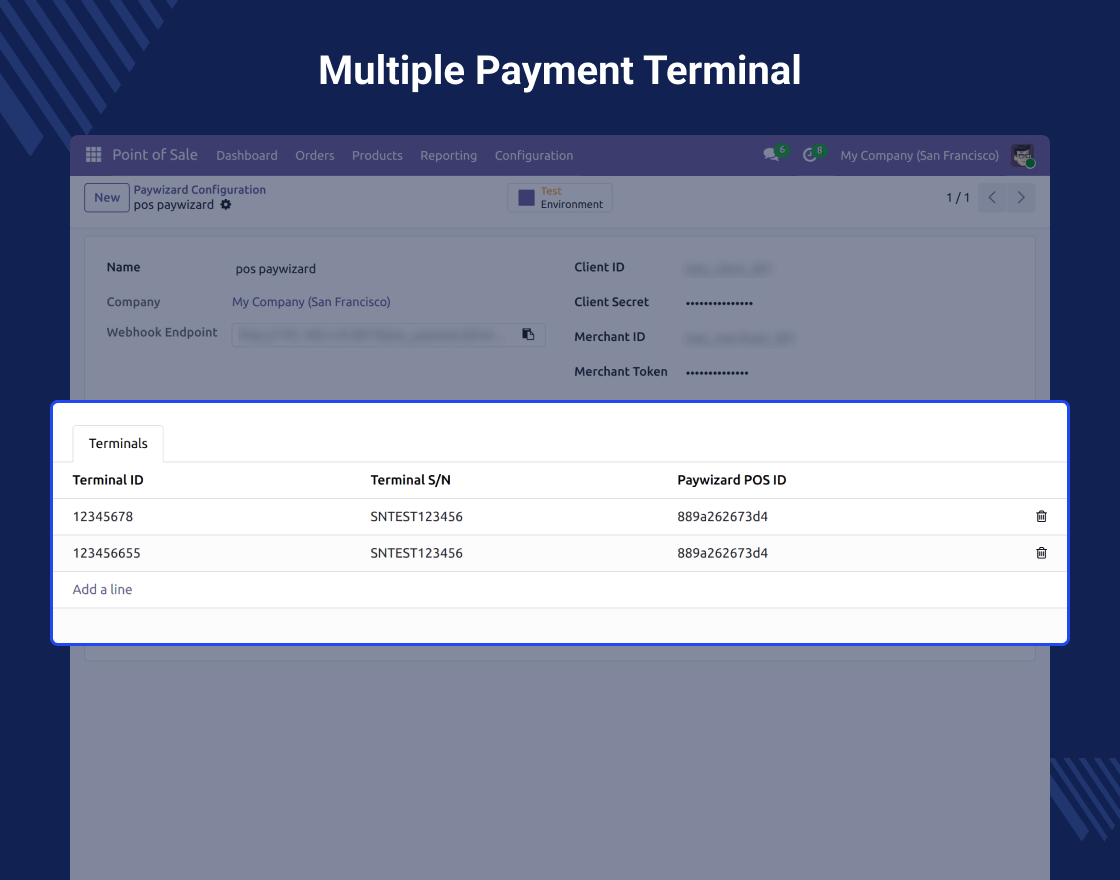
Task: Open the Configuration menu
Action: point(534,156)
